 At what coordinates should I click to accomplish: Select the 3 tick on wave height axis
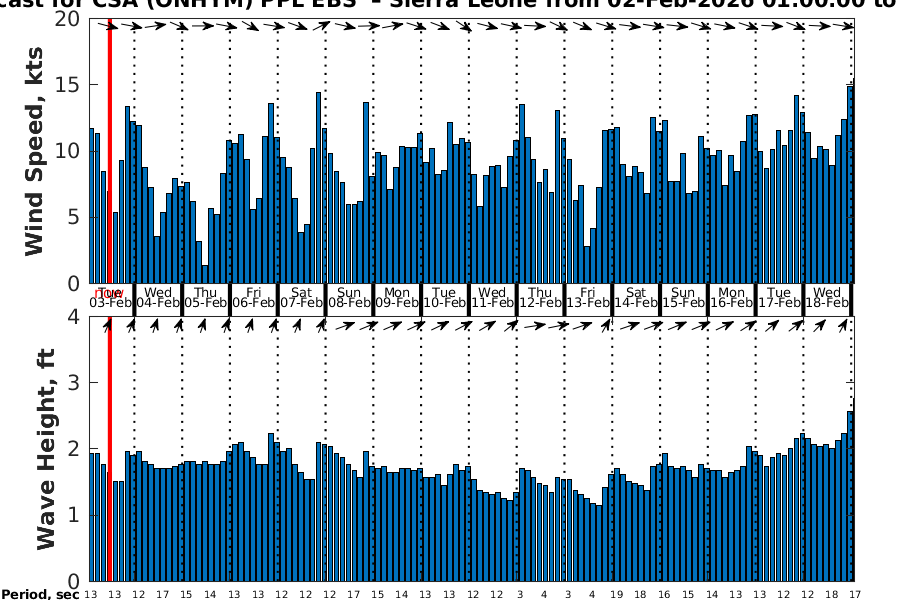(x=74, y=383)
